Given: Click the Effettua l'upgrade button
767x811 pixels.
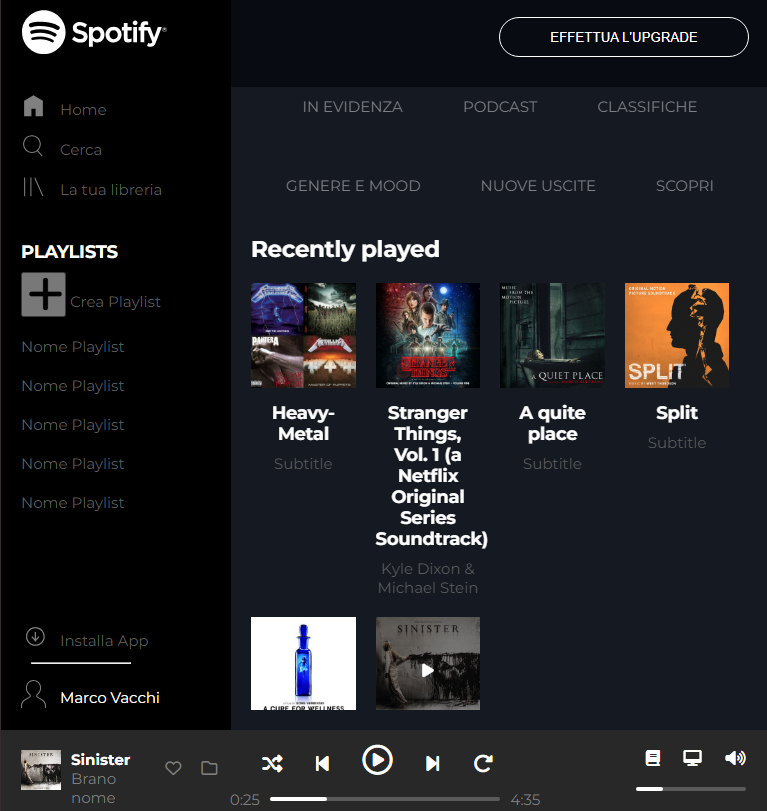Looking at the screenshot, I should coord(624,37).
